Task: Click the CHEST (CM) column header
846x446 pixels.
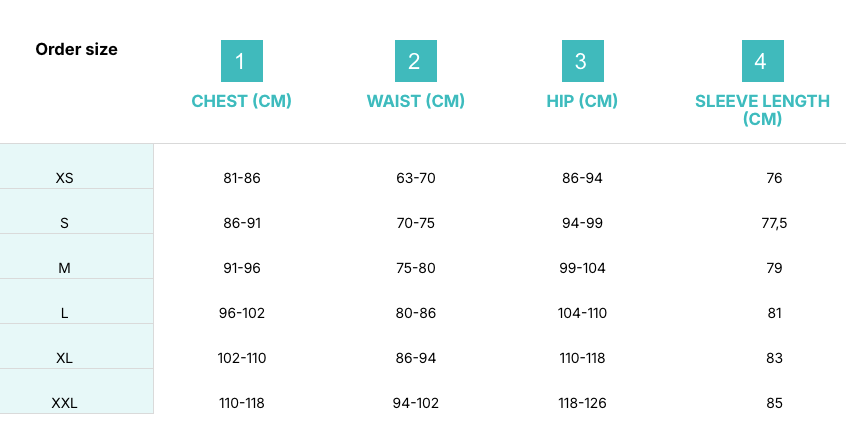Action: pyautogui.click(x=241, y=101)
